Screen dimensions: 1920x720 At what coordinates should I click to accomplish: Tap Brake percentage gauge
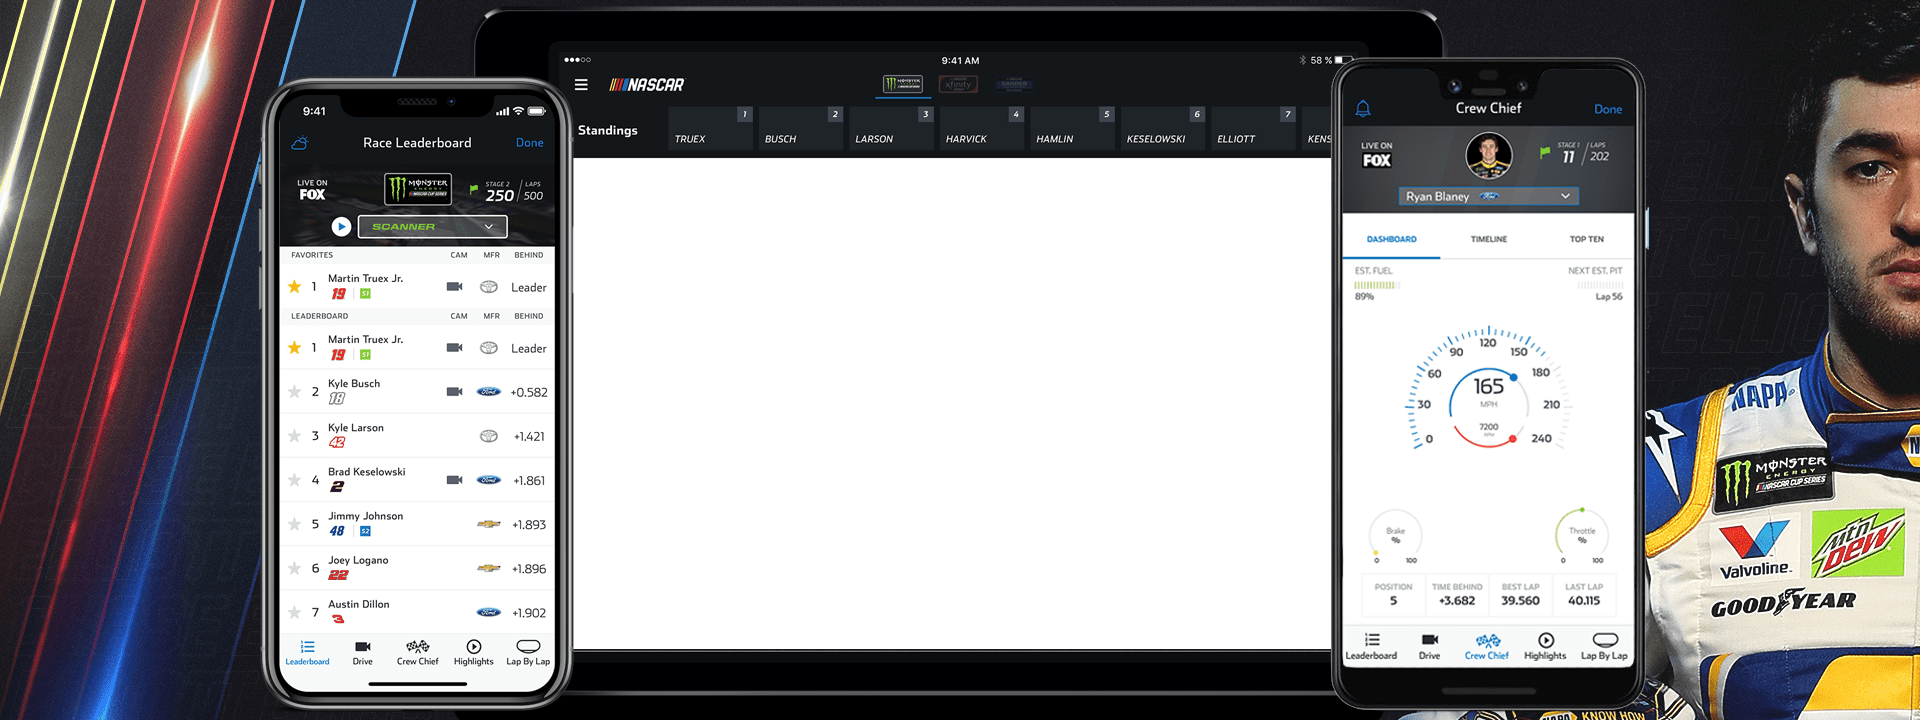point(1395,535)
